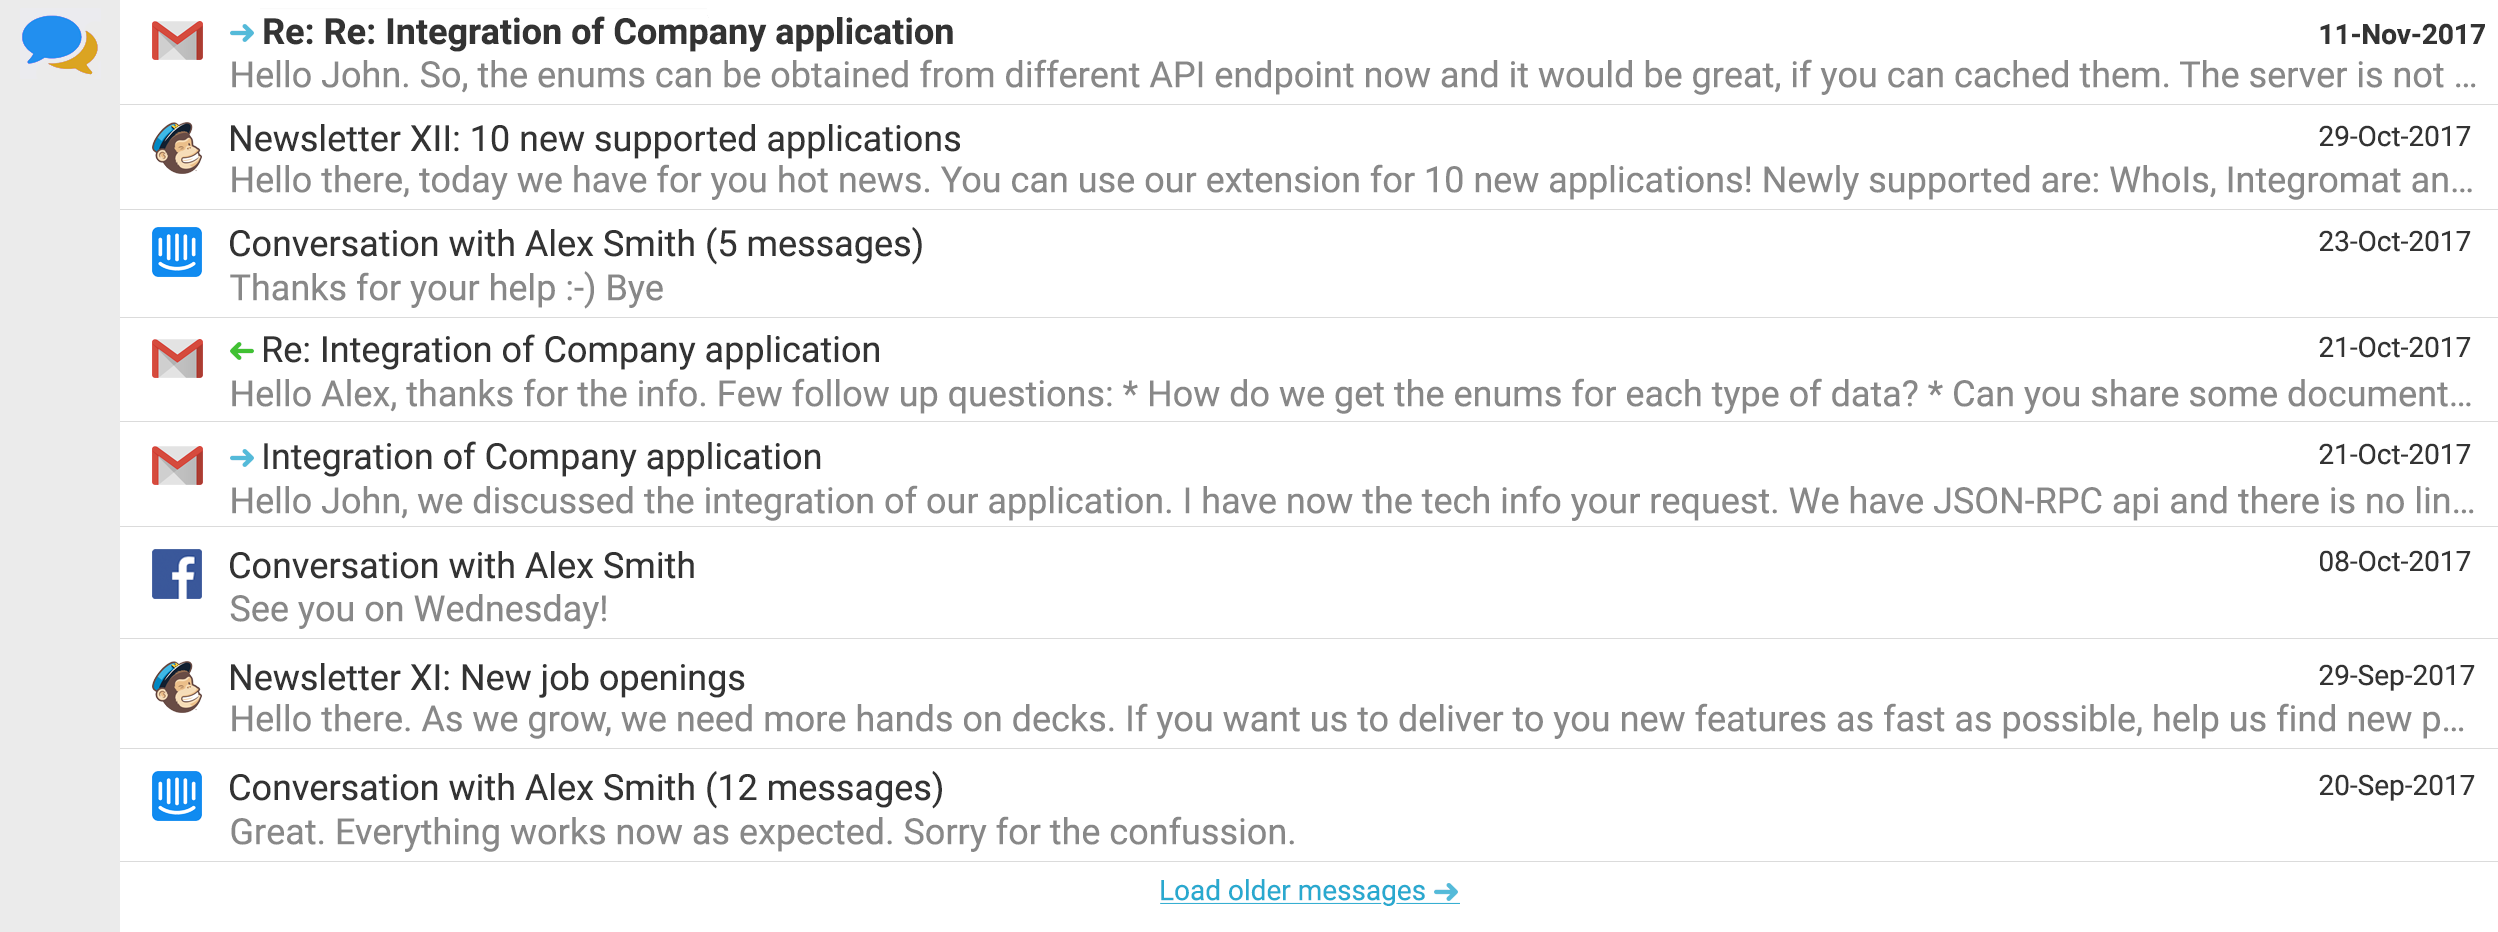
Task: Click Facebook icon for Alex Smith conversation
Action: tap(177, 574)
